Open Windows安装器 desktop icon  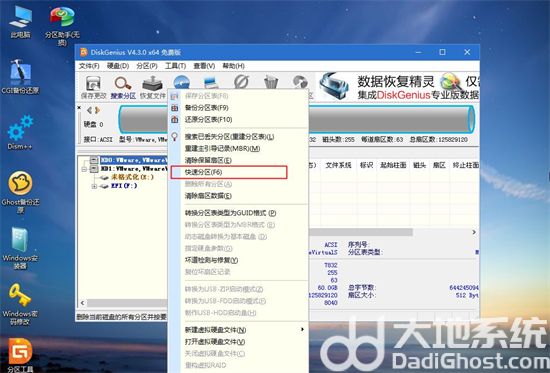(20, 248)
